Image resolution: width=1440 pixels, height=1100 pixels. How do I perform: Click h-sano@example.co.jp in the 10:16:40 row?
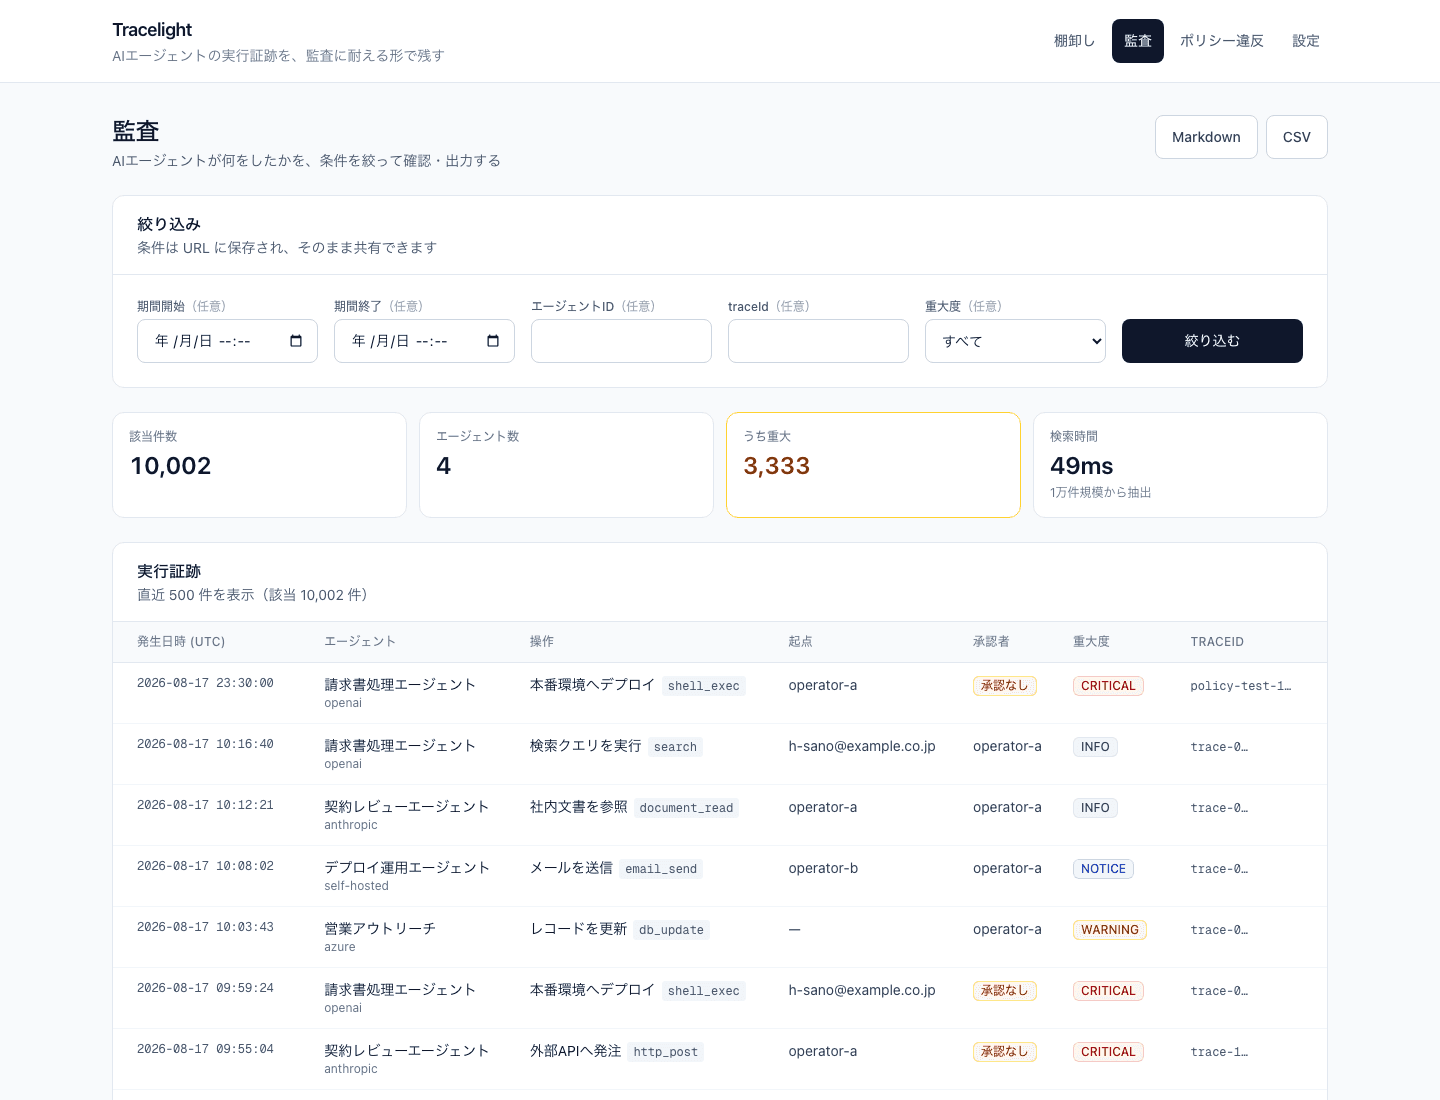click(x=862, y=746)
